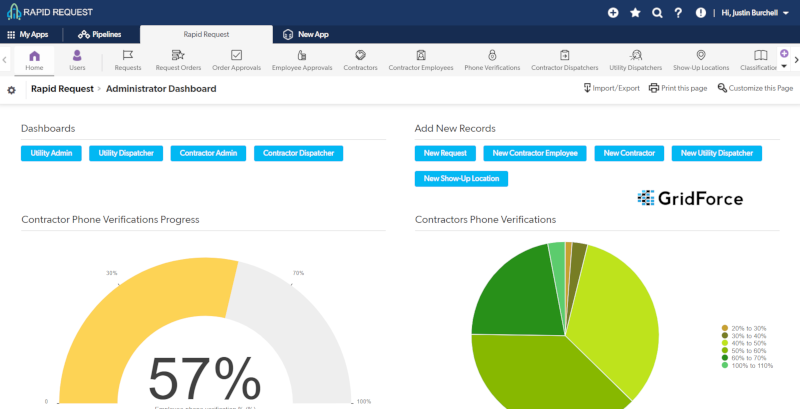Click the 50% to 60% legend swatch
The height and width of the screenshot is (409, 800).
(724, 351)
